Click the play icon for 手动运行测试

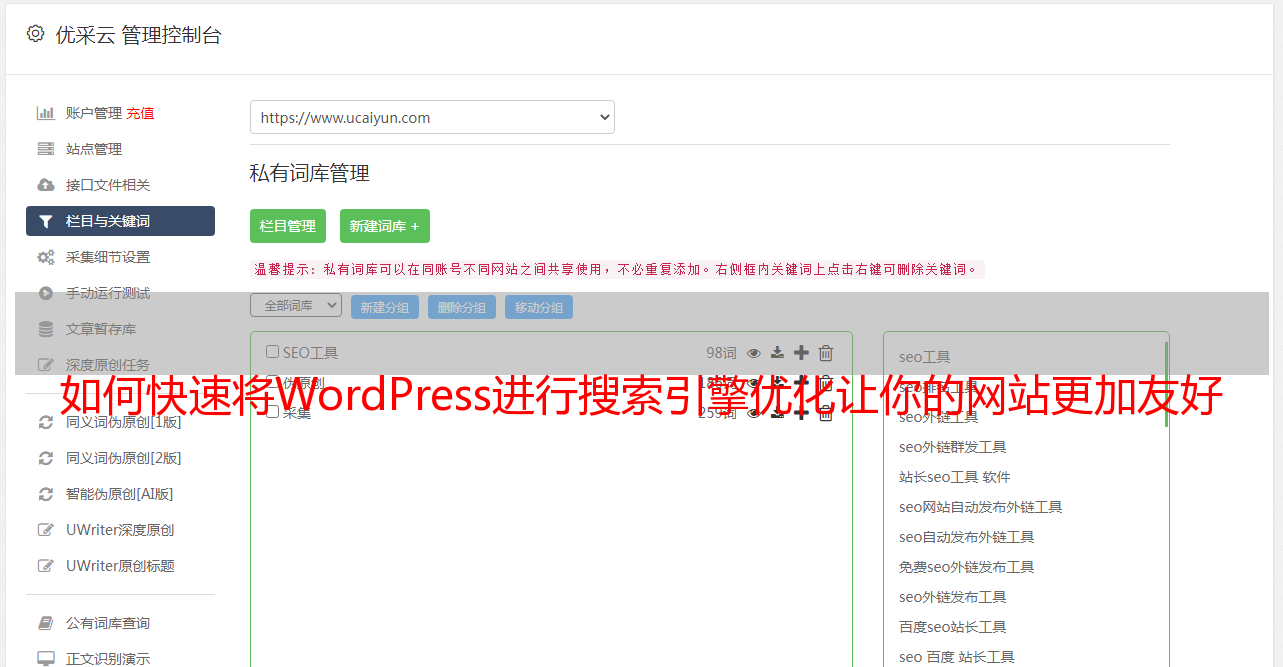(x=46, y=293)
